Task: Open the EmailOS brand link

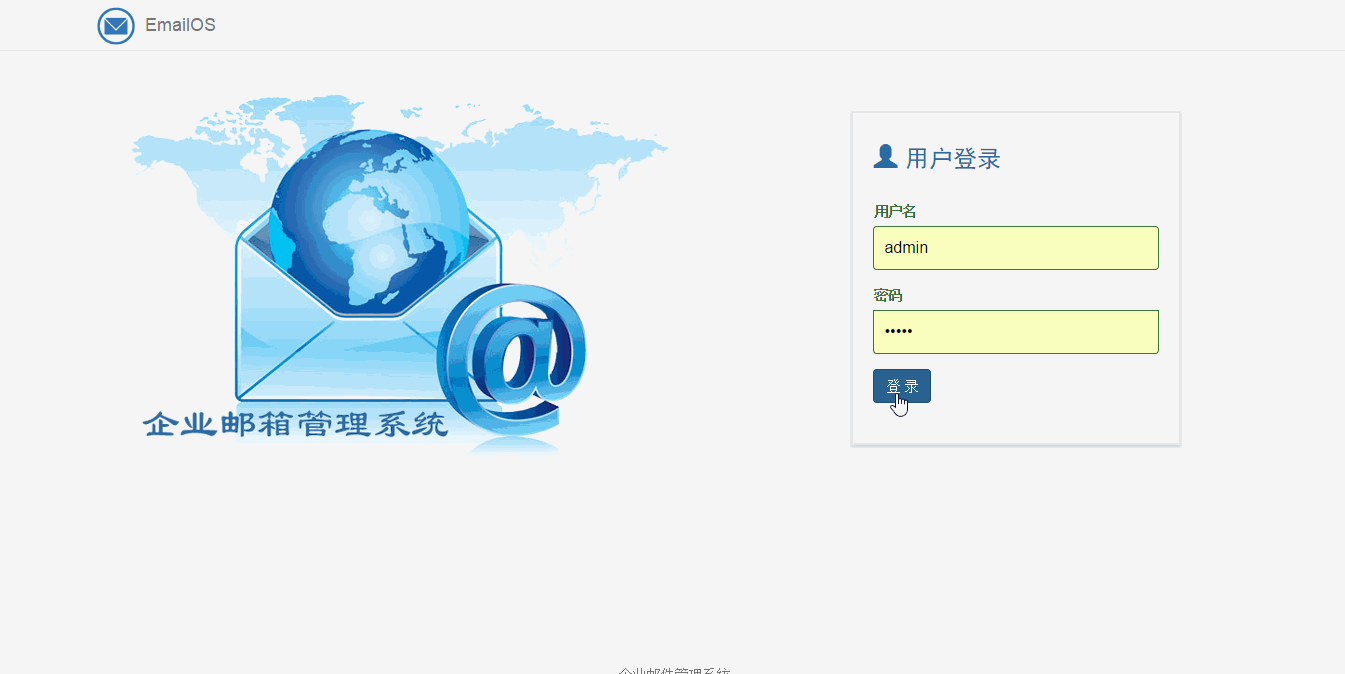Action: (x=180, y=25)
